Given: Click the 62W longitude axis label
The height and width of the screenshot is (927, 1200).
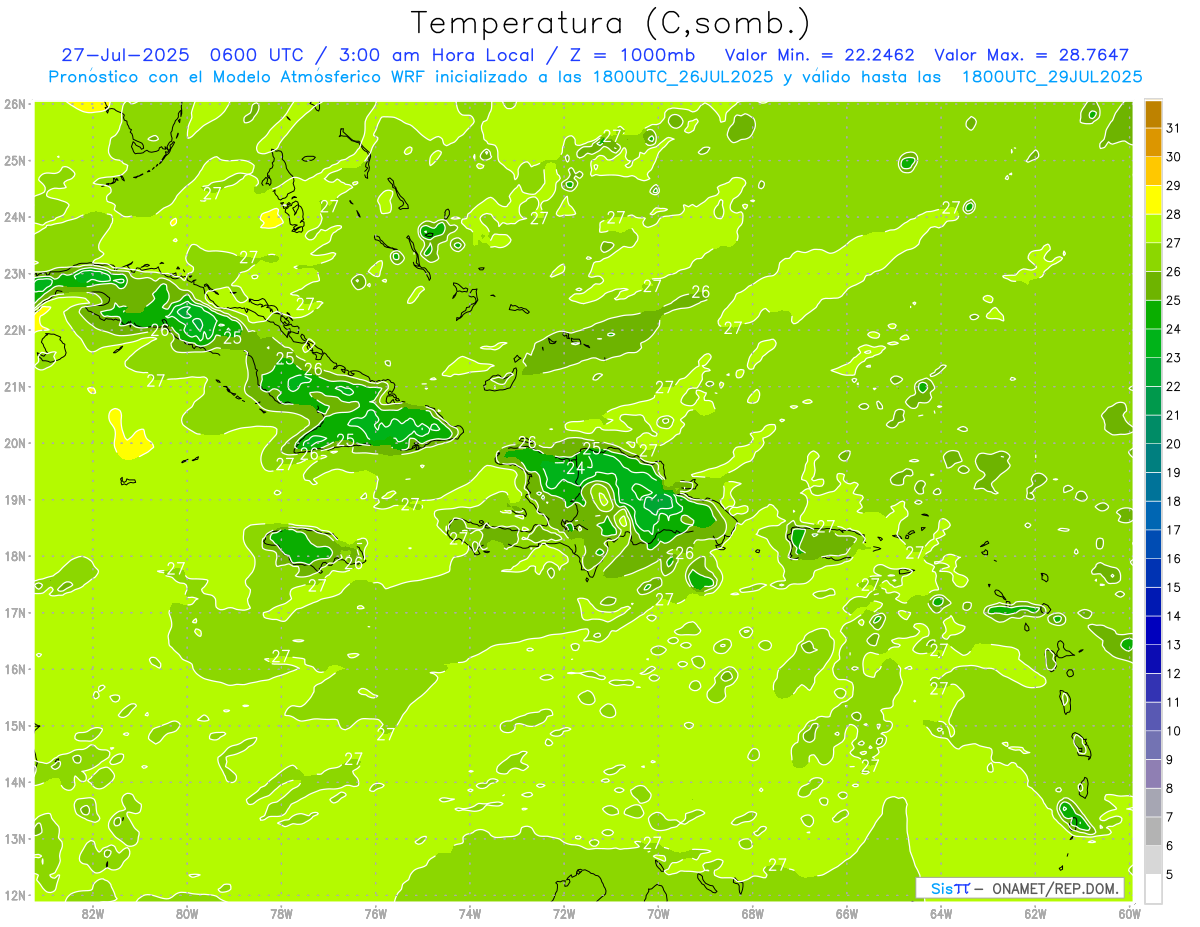Looking at the screenshot, I should click(1035, 913).
